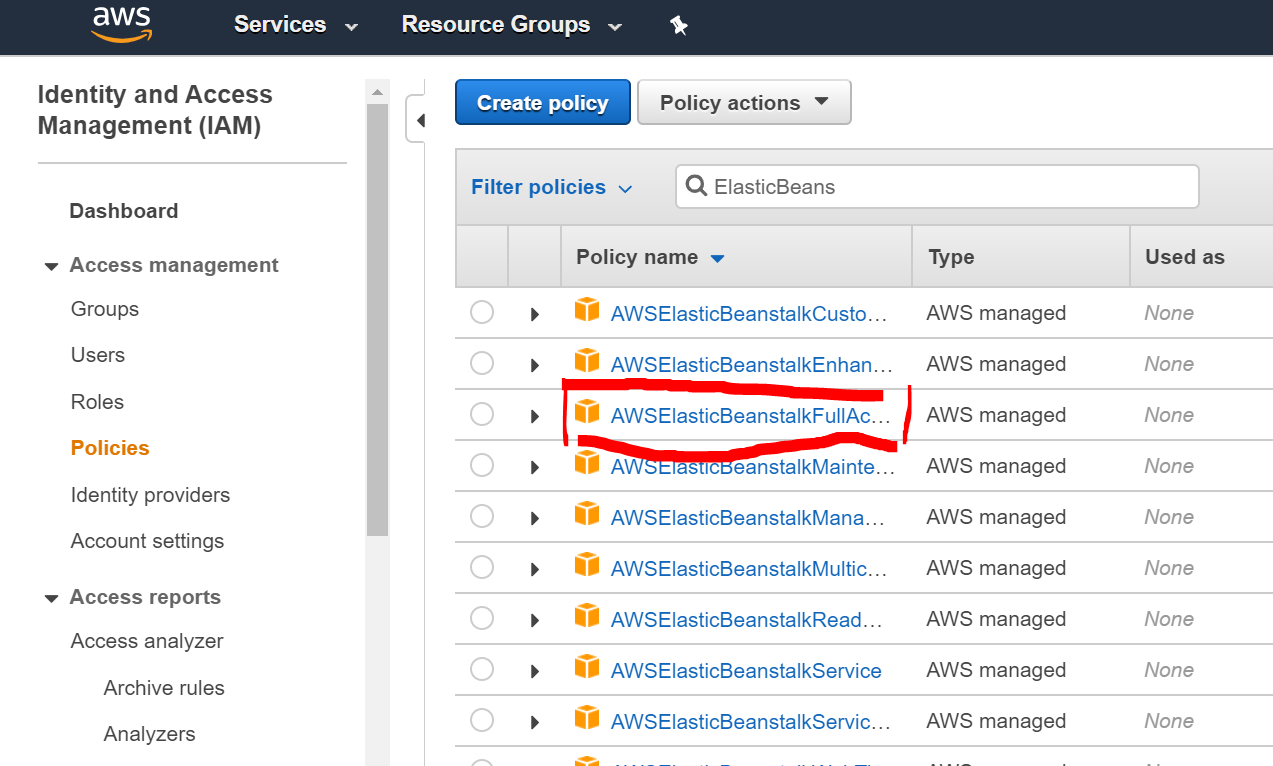Open the Roles page in sidebar
Viewport: 1273px width, 766px height.
pos(97,402)
